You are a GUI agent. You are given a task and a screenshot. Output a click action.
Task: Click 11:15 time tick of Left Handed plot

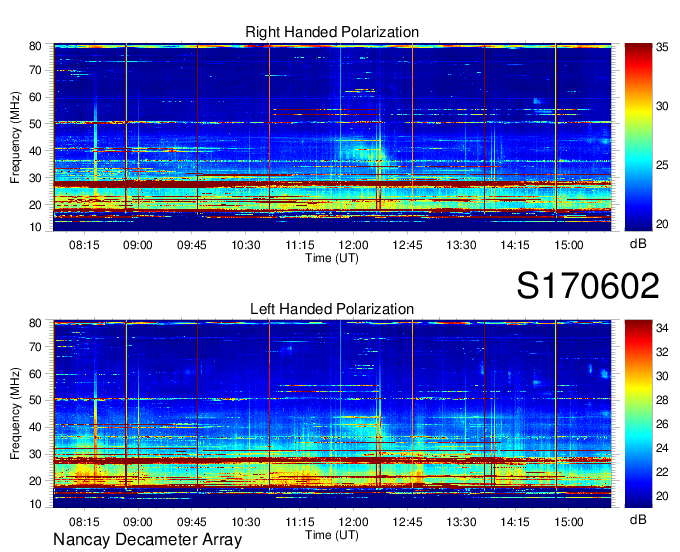coord(300,522)
